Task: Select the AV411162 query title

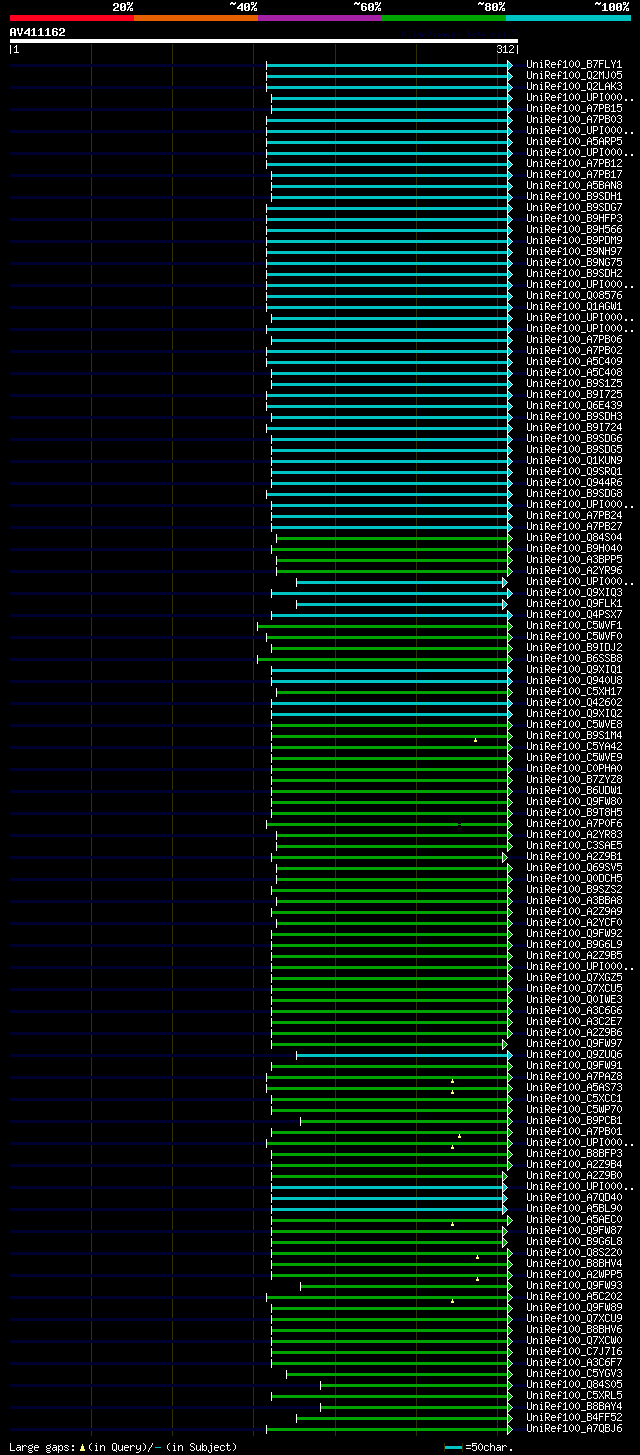Action: click(38, 32)
